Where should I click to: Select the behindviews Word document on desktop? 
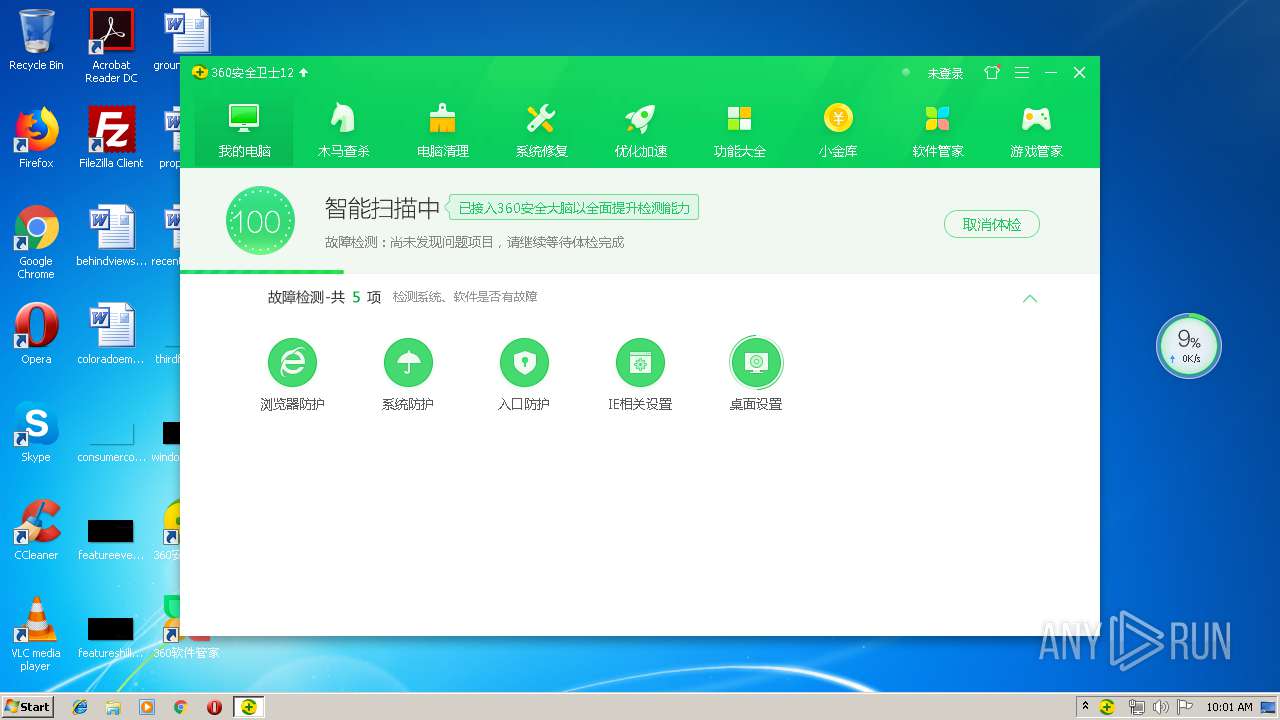(x=111, y=236)
